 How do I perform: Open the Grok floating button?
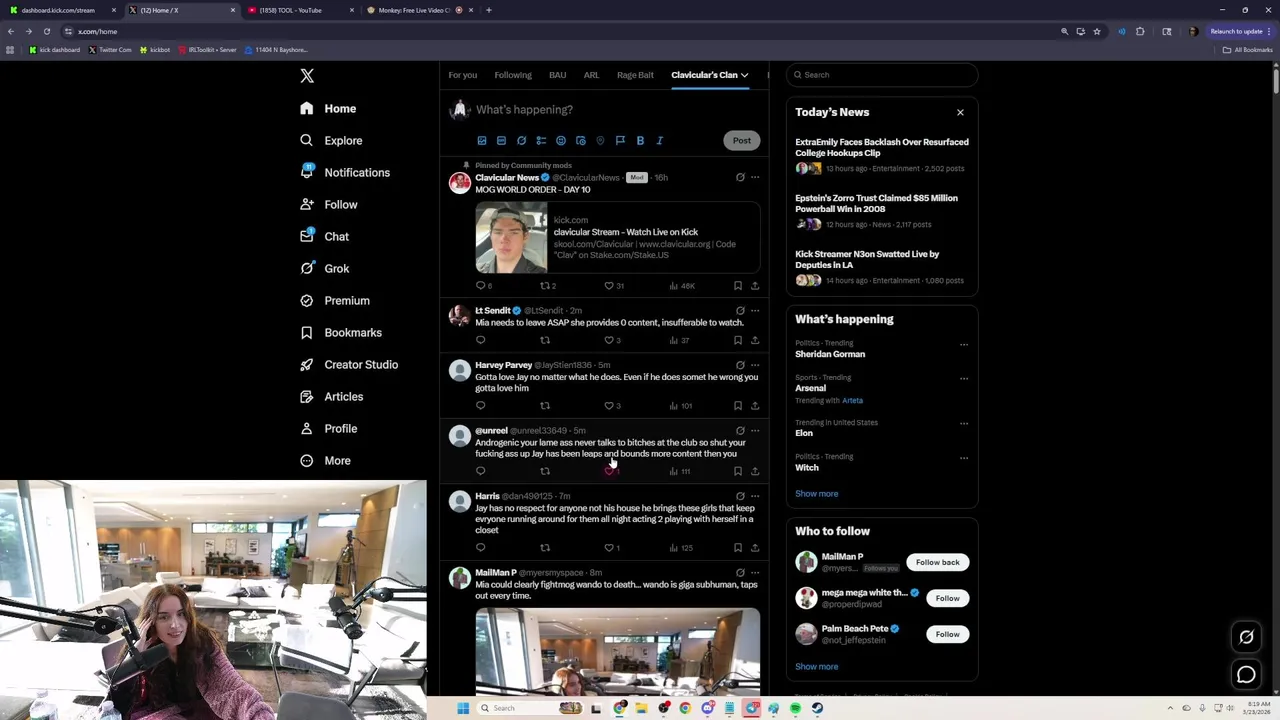pyautogui.click(x=1246, y=637)
